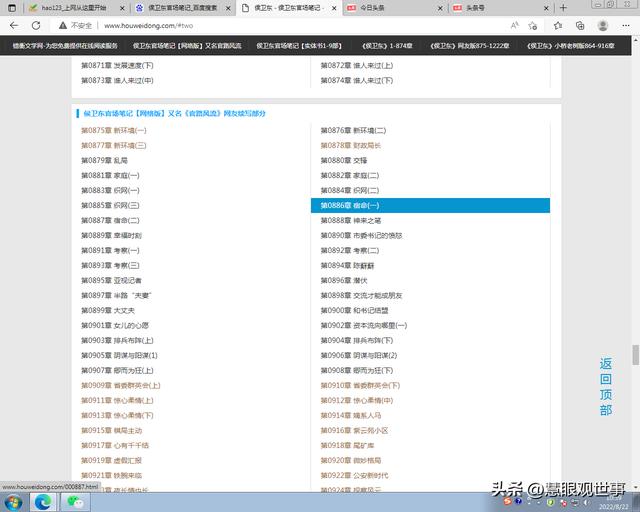Switch to the hao123 tab
The width and height of the screenshot is (640, 512).
(77, 8)
